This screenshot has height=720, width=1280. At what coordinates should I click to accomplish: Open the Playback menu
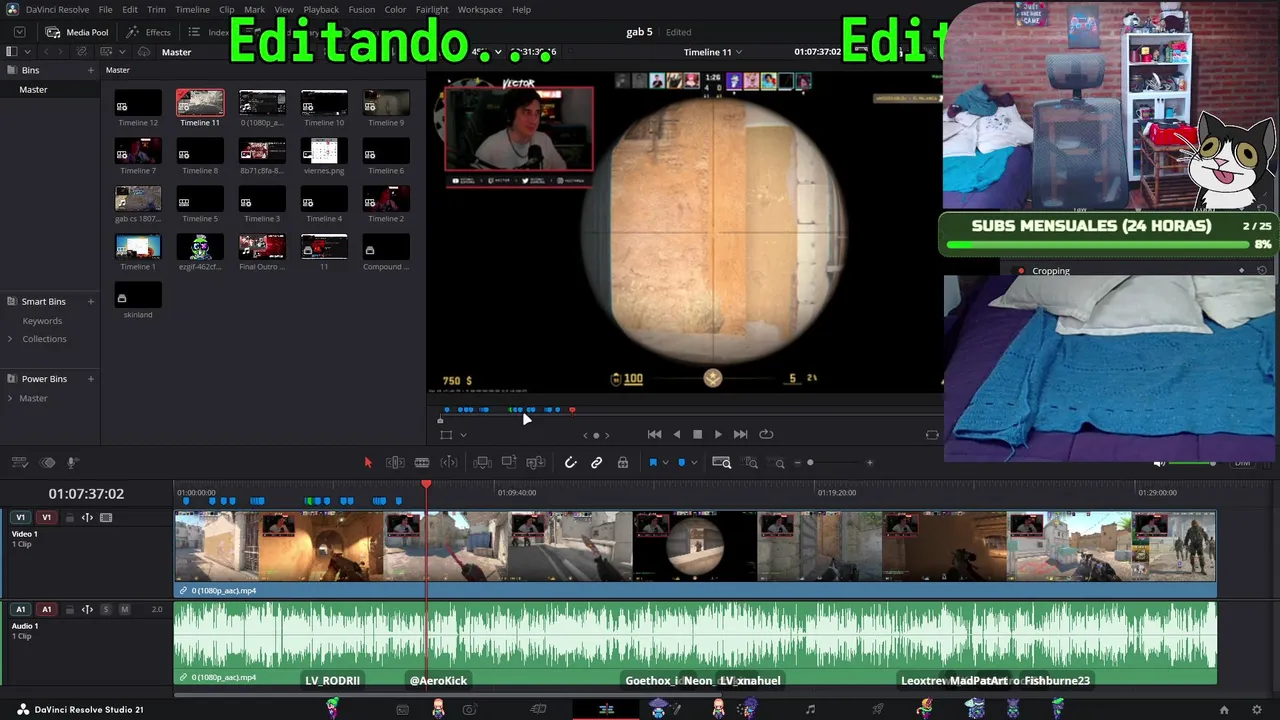coord(321,9)
